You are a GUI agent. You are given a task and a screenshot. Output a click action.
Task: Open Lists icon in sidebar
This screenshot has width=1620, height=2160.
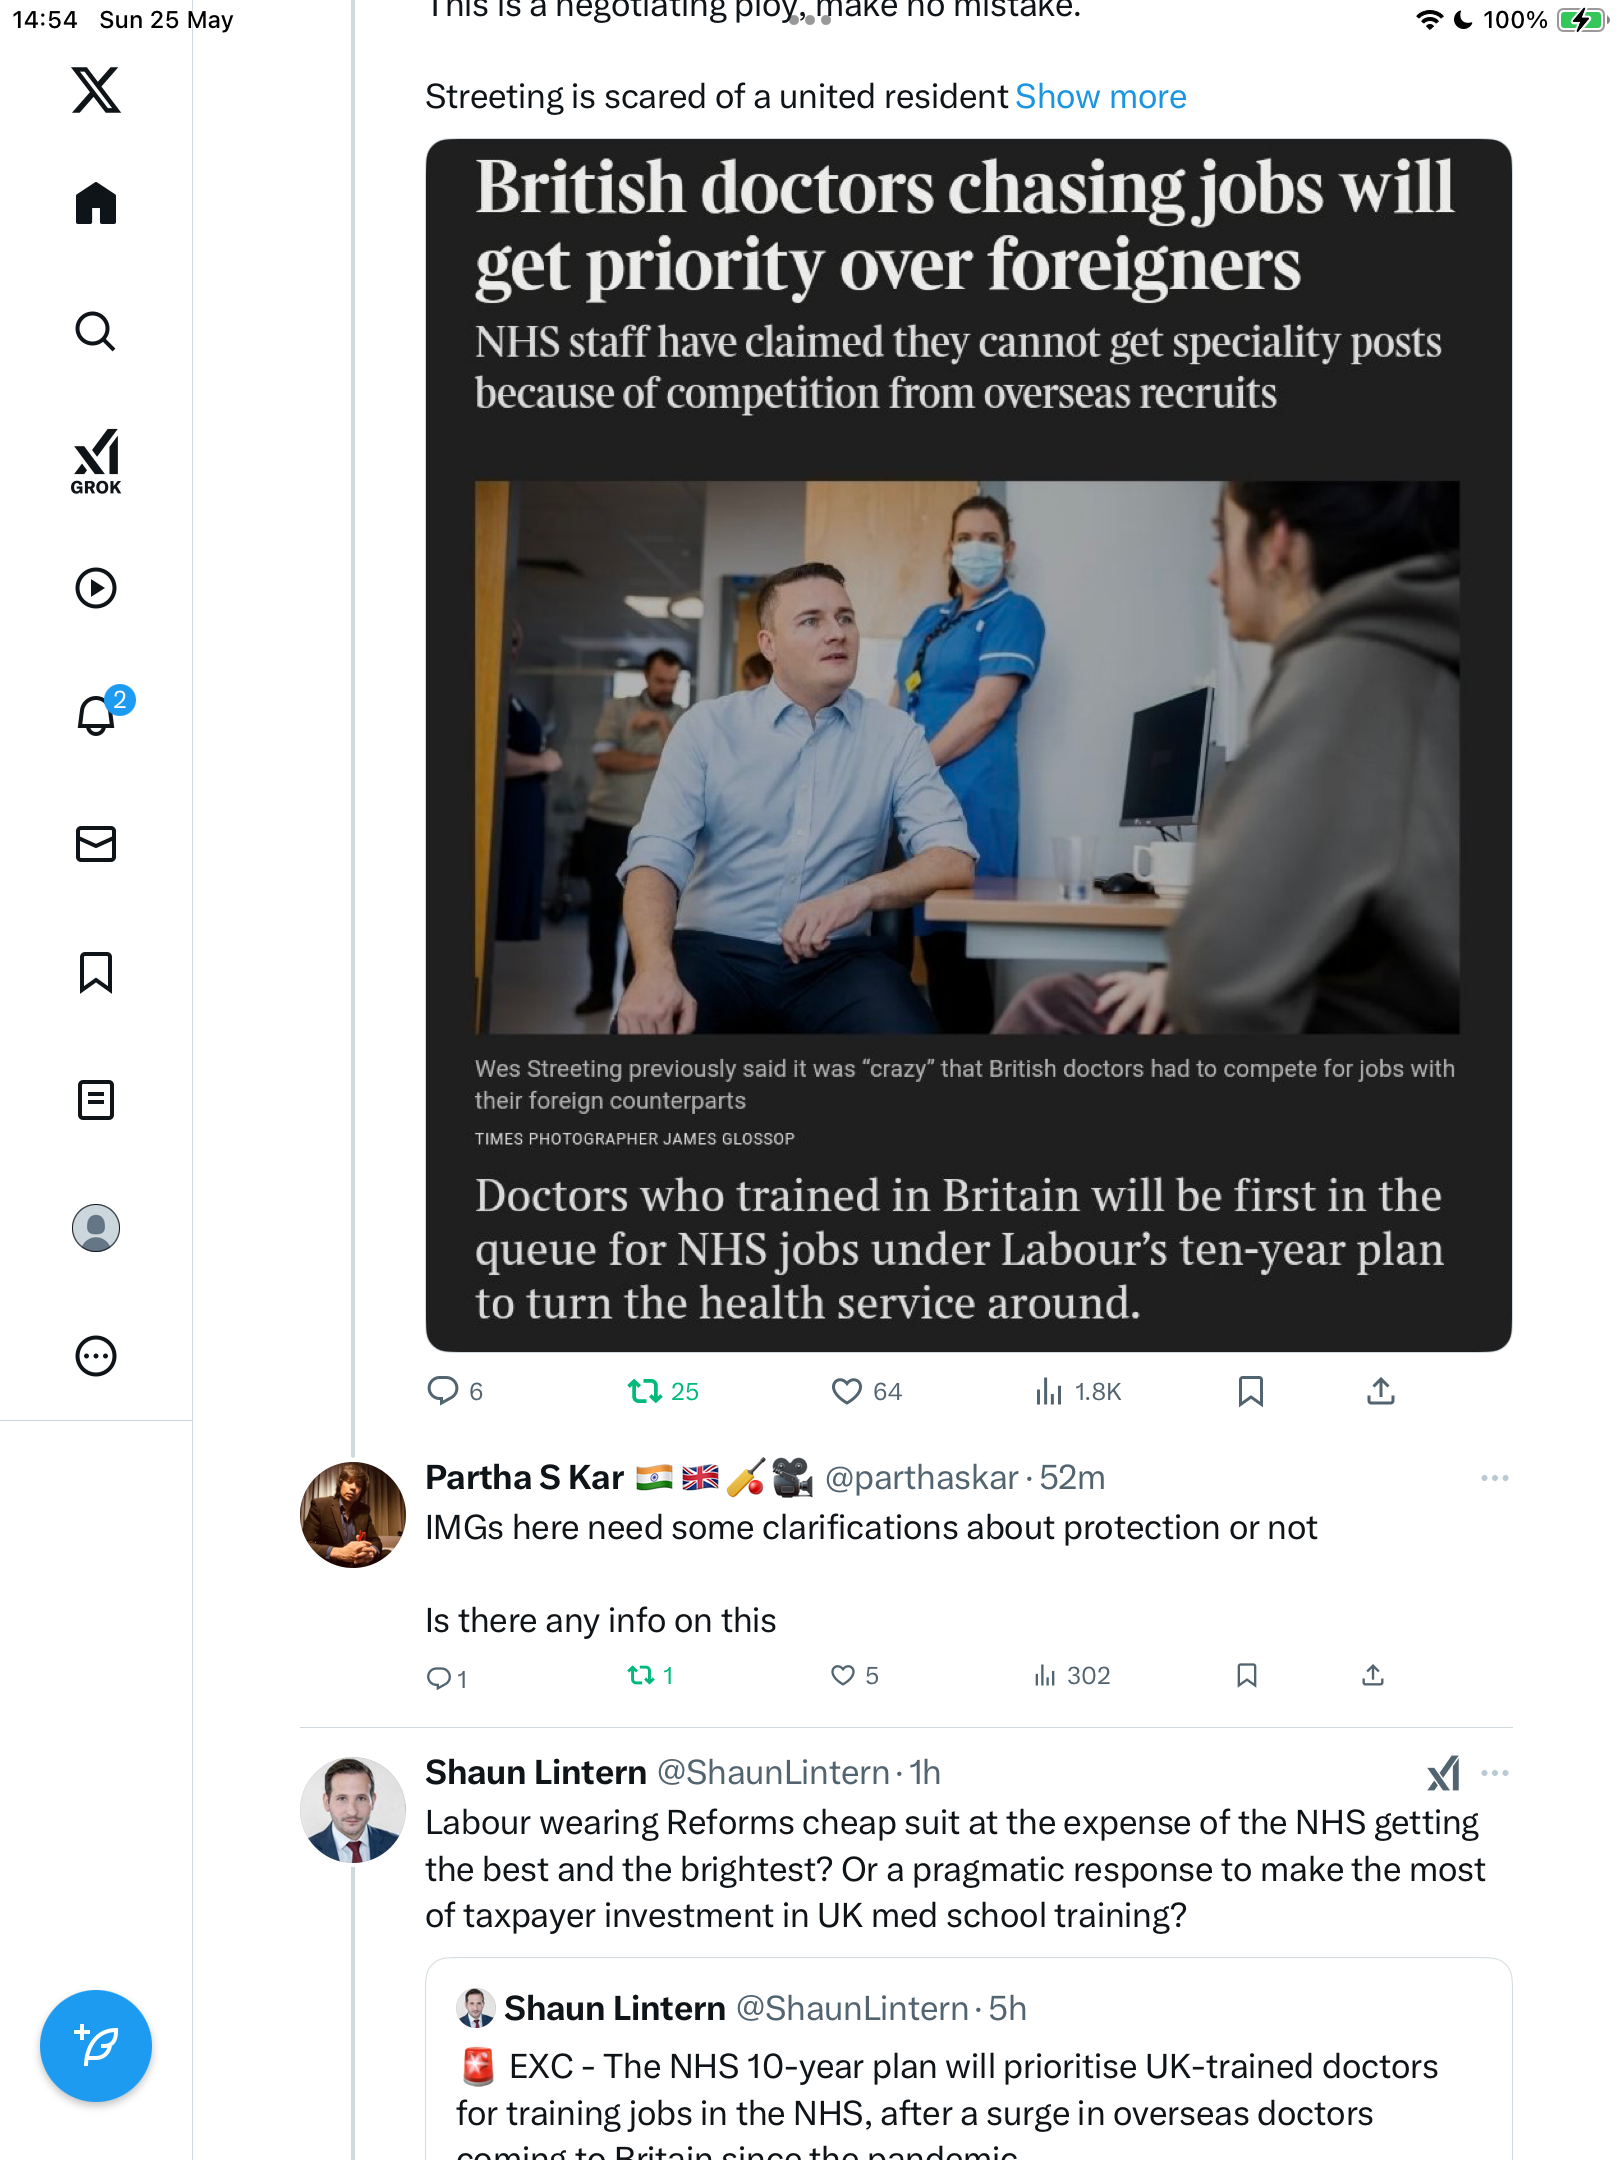96,1100
